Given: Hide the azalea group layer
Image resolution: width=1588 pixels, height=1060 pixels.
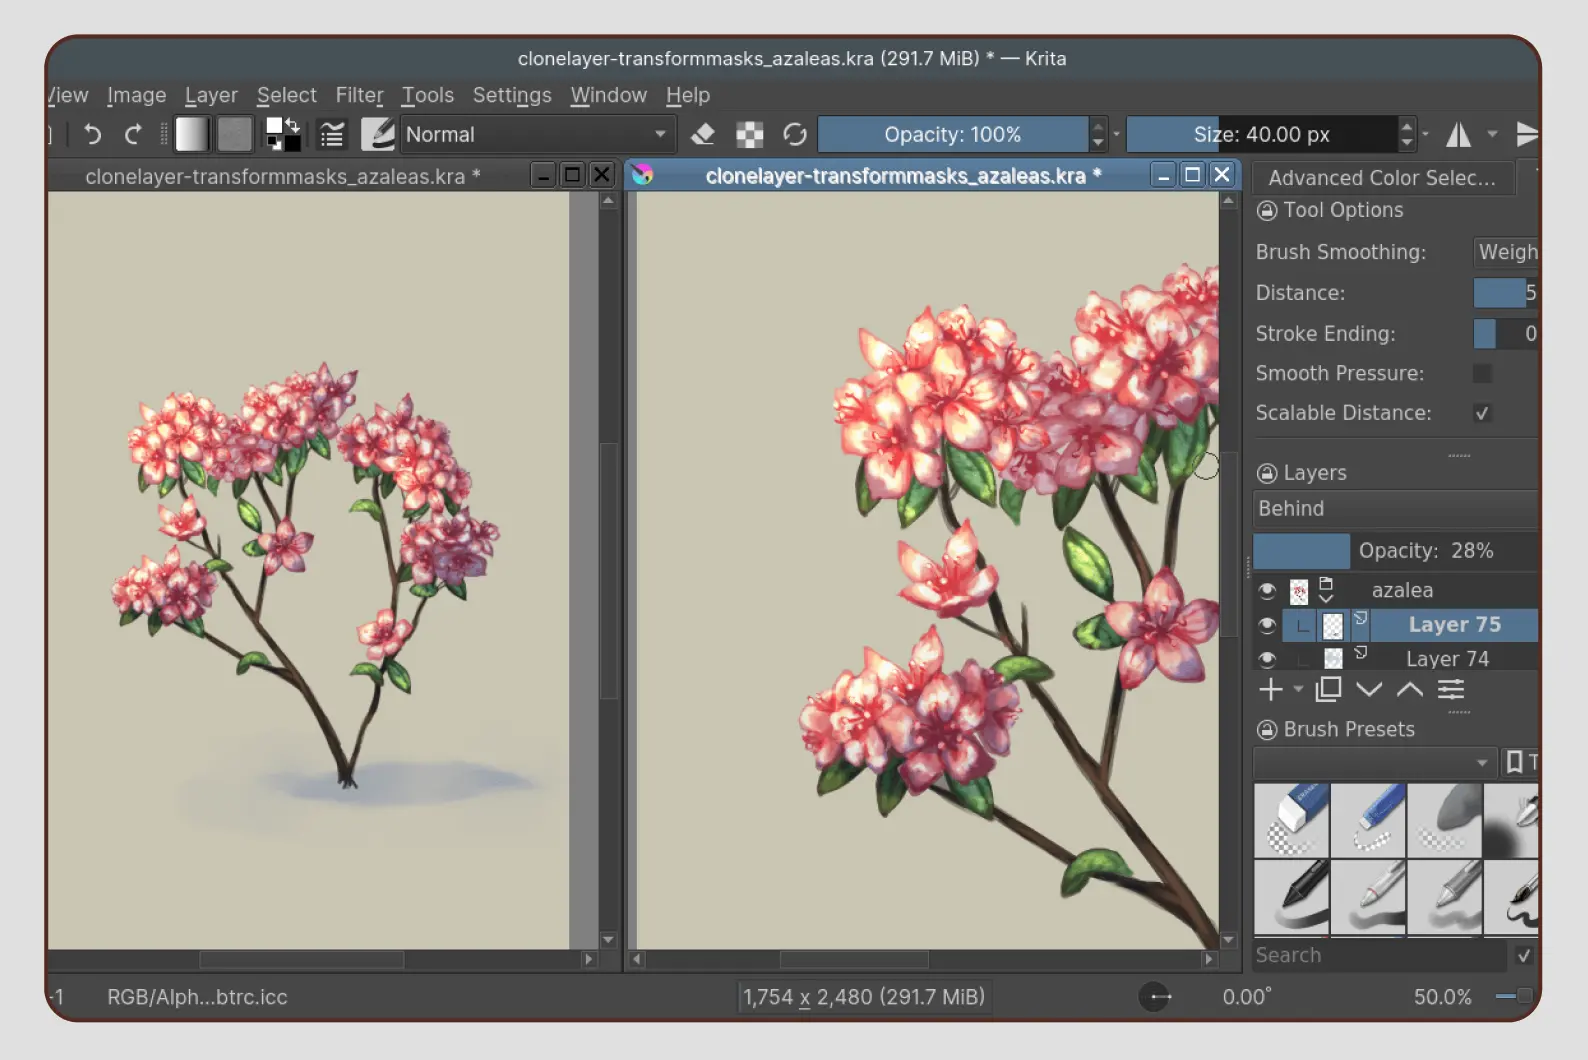Looking at the screenshot, I should point(1267,591).
